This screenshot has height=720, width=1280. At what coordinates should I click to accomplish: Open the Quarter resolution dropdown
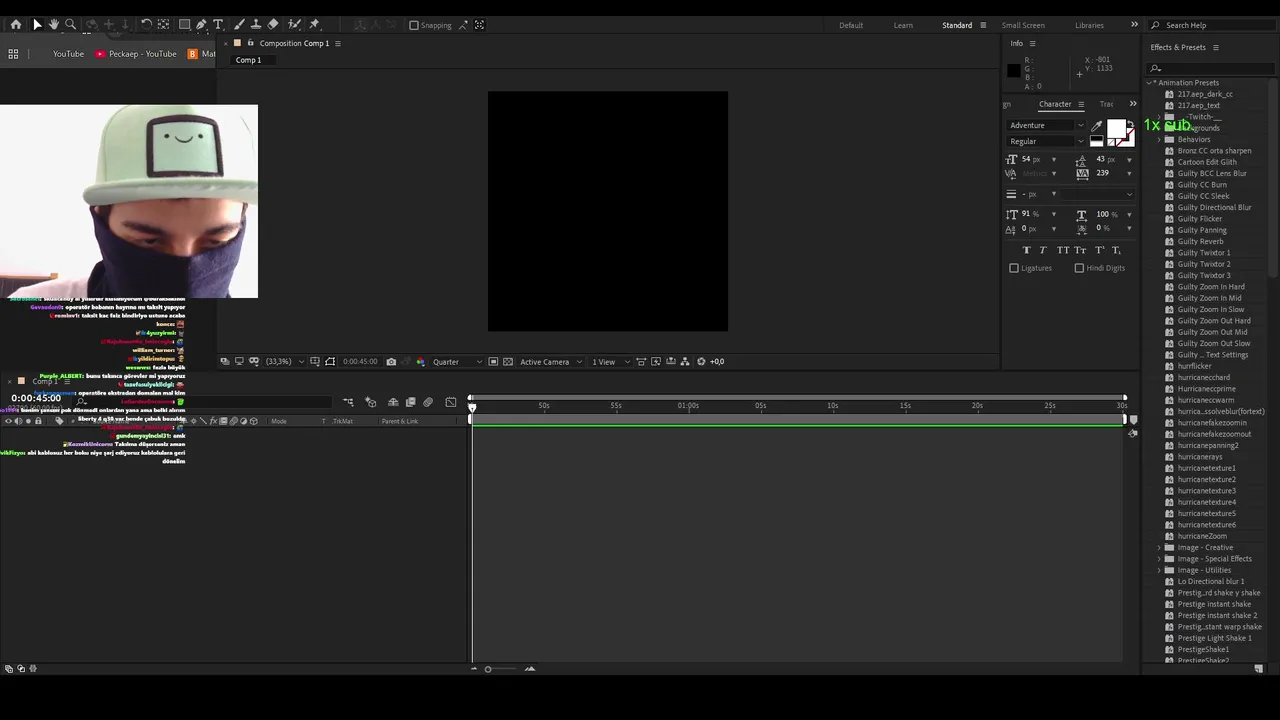[457, 362]
